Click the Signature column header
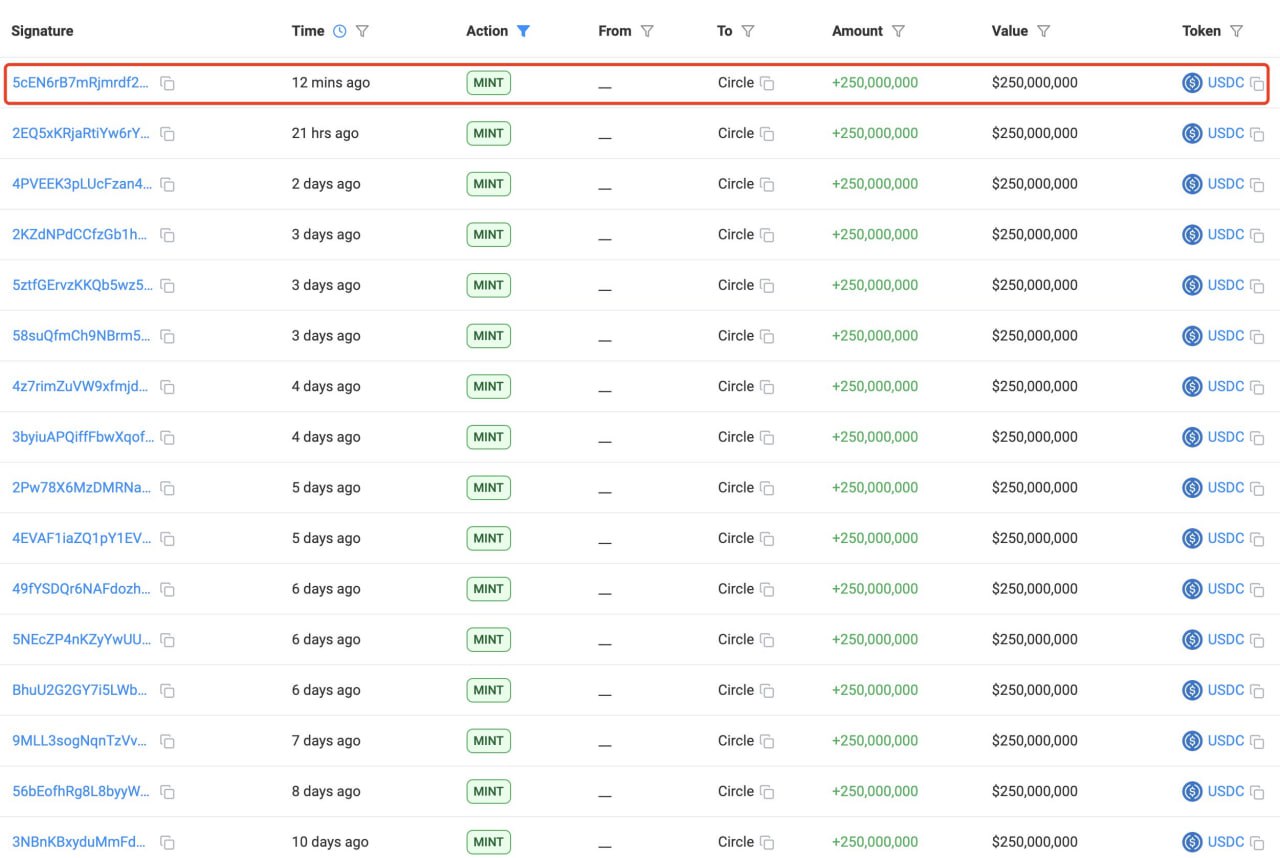The width and height of the screenshot is (1280, 858). pyautogui.click(x=42, y=31)
